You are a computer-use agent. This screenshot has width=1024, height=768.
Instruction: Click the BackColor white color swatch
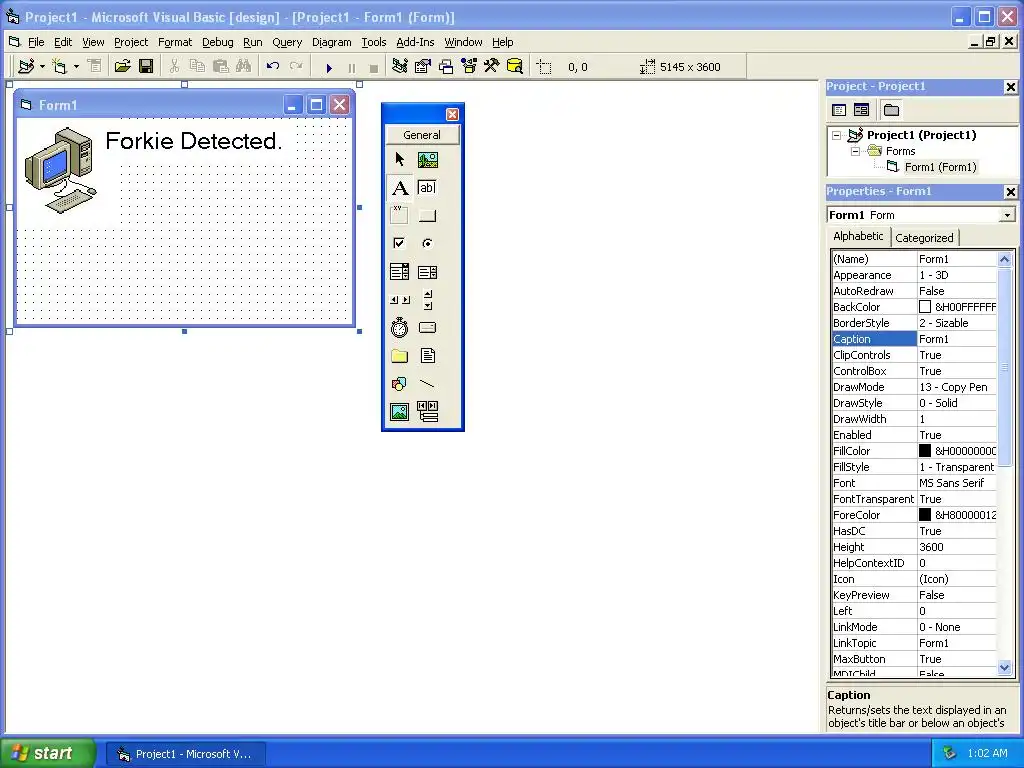click(x=925, y=307)
